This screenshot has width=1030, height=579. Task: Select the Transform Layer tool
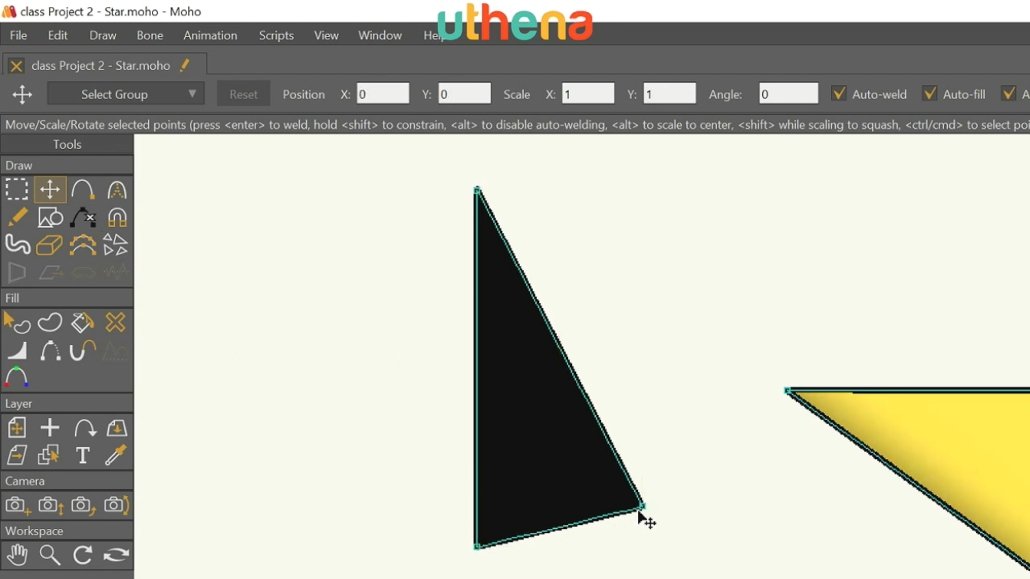point(17,428)
